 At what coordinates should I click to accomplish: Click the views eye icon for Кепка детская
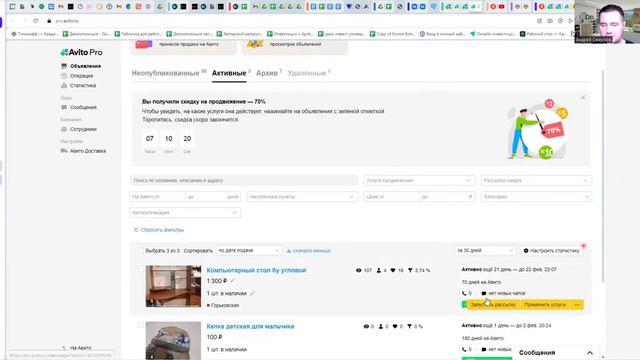(x=366, y=327)
